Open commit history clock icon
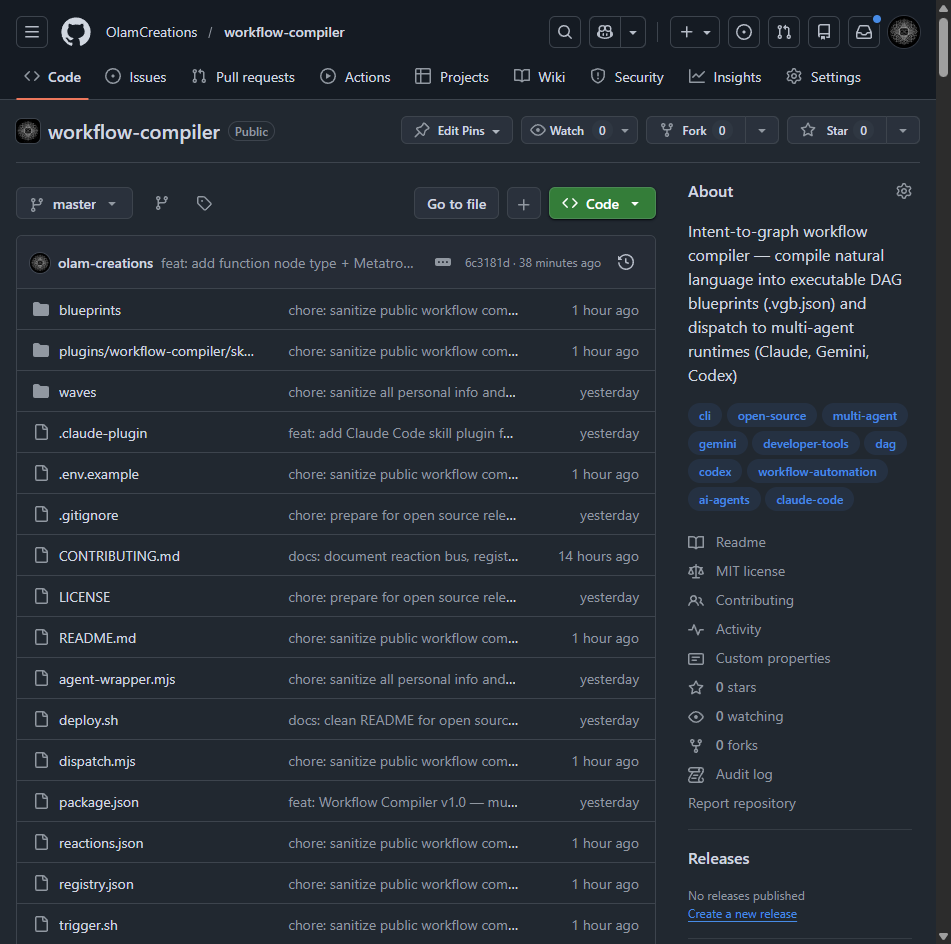 click(x=626, y=262)
